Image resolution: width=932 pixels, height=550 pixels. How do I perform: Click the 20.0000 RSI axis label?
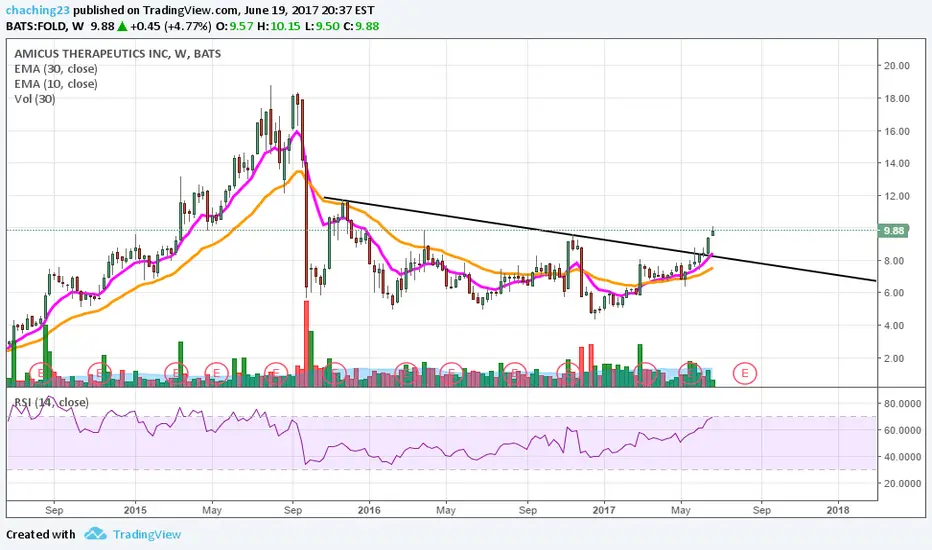coord(902,484)
